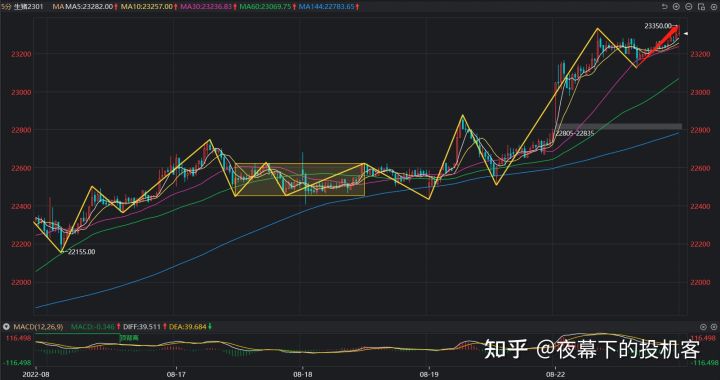Zoom in using the plus circle icon
The image size is (720, 380).
pos(676,6)
